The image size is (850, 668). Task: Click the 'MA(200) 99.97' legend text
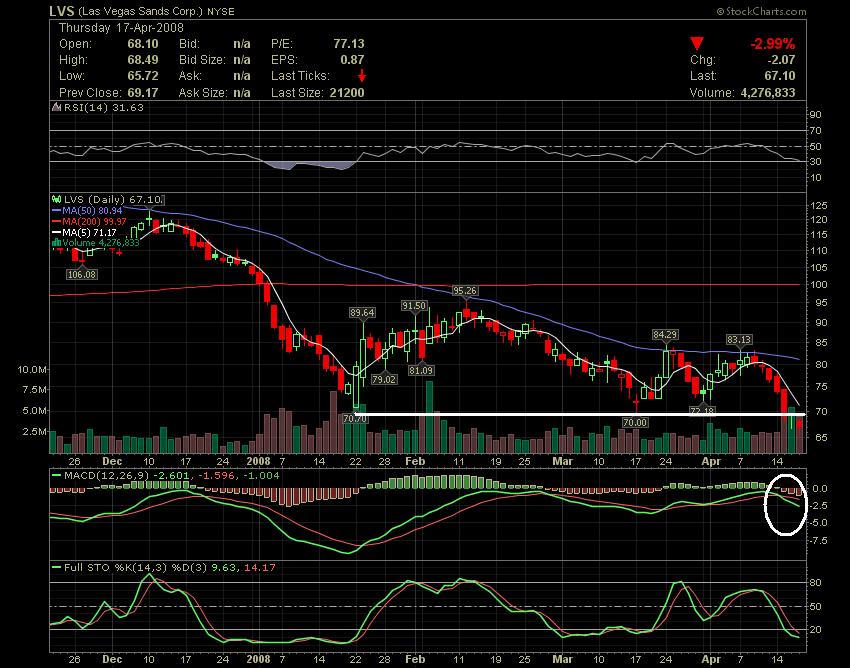click(94, 221)
